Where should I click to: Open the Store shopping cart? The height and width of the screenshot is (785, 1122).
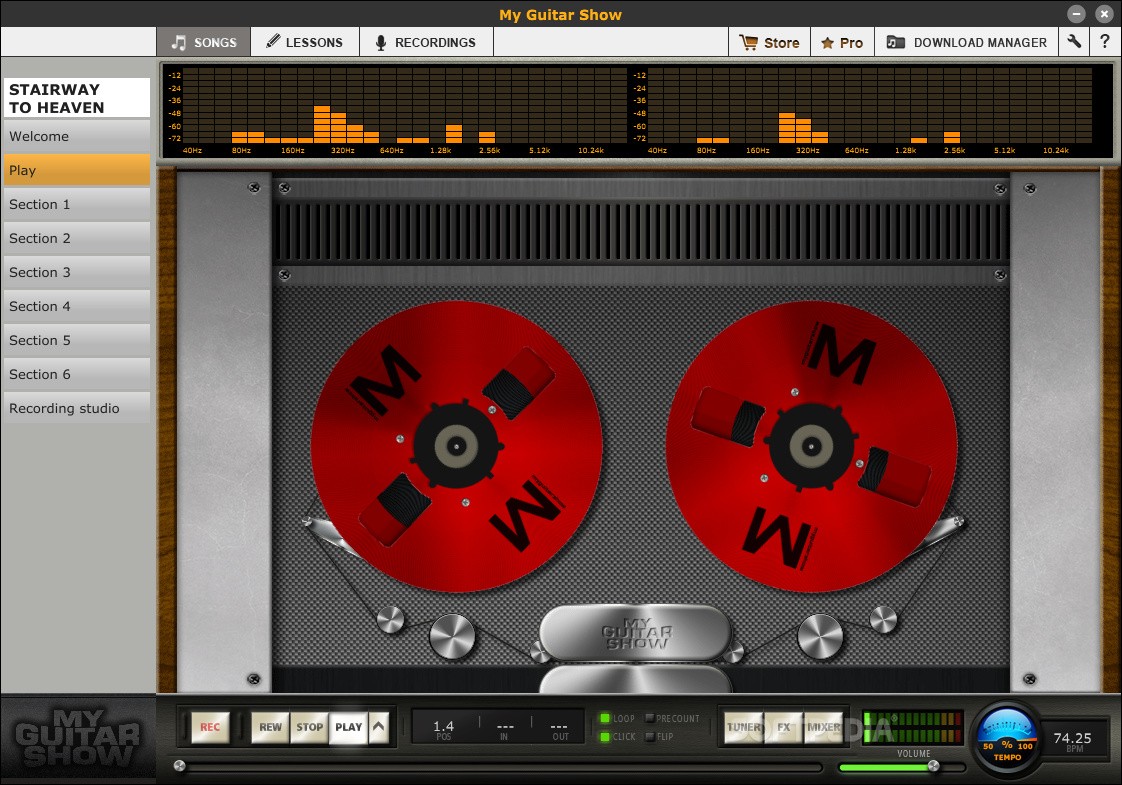click(x=769, y=42)
